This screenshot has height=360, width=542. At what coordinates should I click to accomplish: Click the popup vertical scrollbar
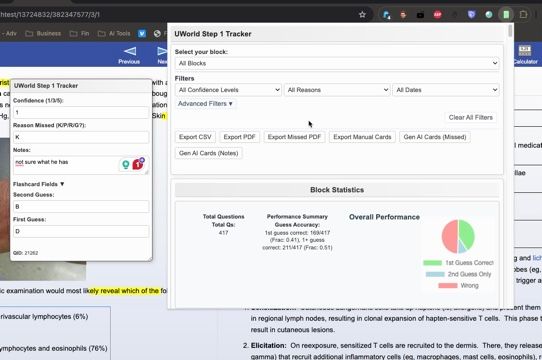point(510,31)
